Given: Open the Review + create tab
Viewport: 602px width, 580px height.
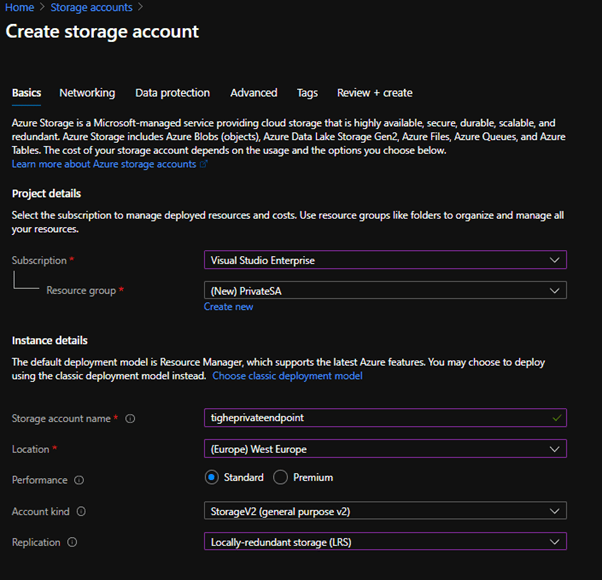Looking at the screenshot, I should coord(374,93).
